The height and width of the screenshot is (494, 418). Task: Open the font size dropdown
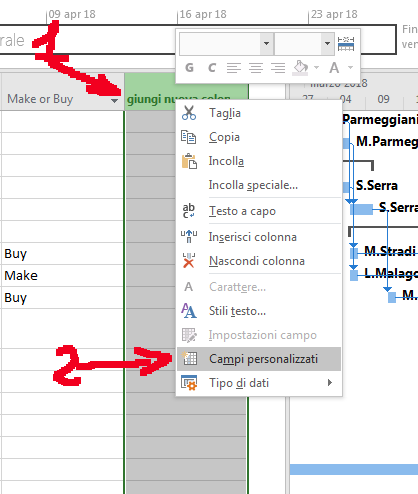(327, 44)
